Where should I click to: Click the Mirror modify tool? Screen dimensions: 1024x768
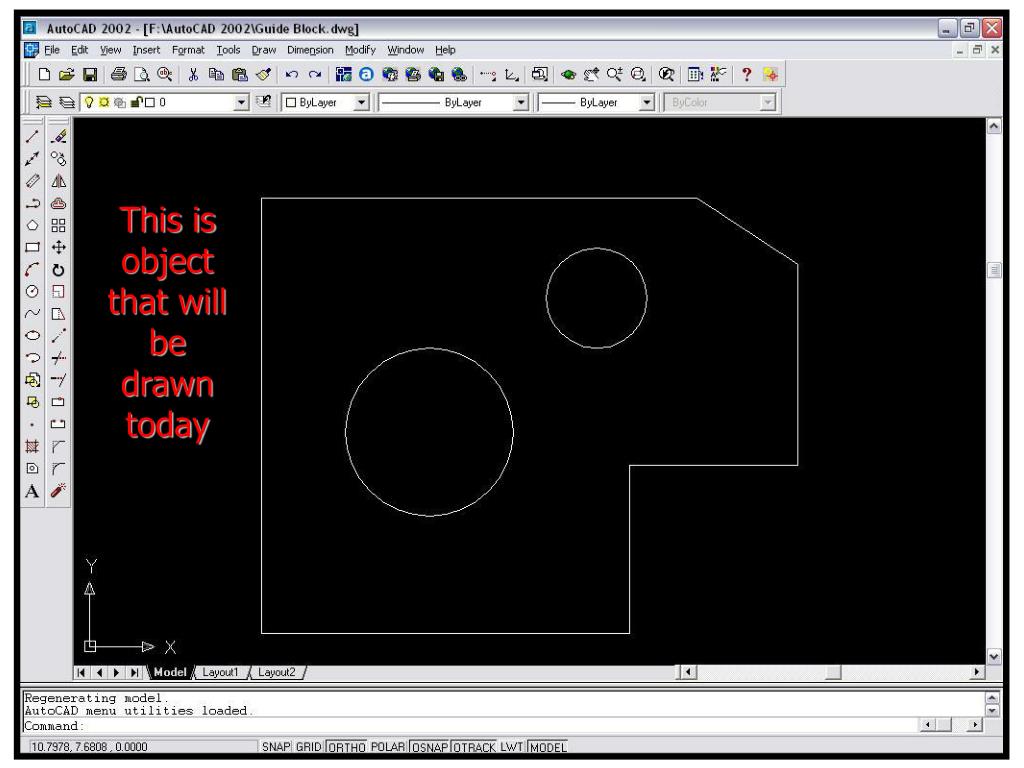(58, 181)
